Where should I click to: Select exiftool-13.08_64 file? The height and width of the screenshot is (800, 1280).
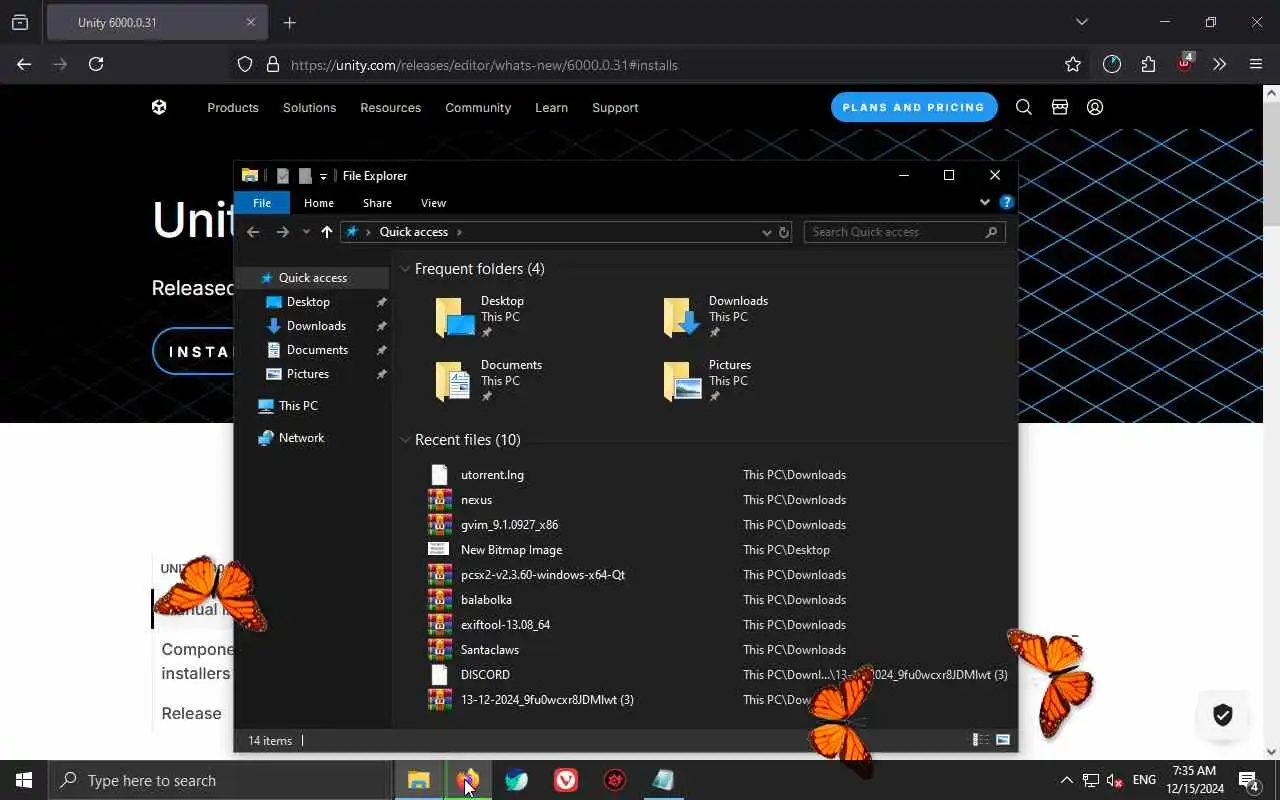[505, 625]
